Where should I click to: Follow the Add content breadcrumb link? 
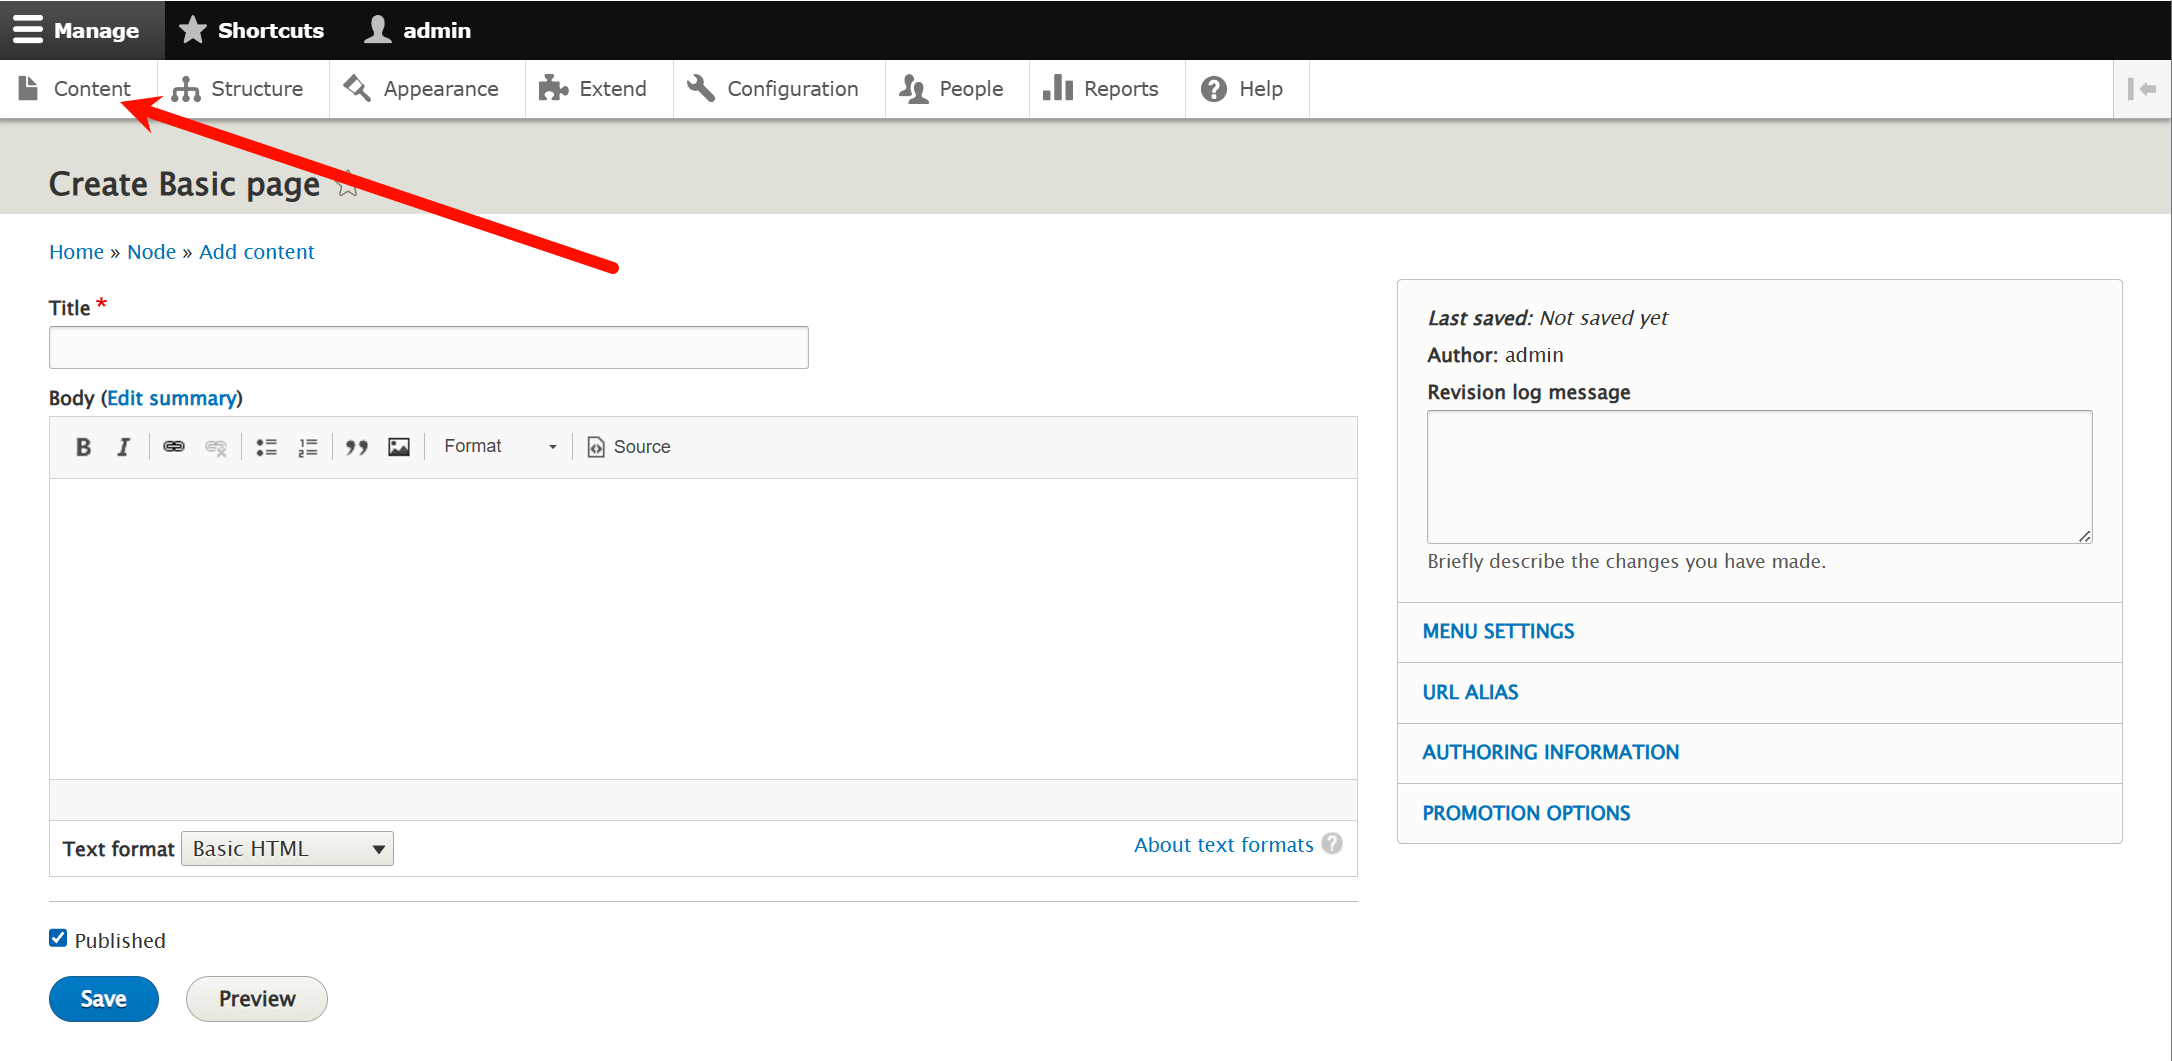(x=256, y=252)
